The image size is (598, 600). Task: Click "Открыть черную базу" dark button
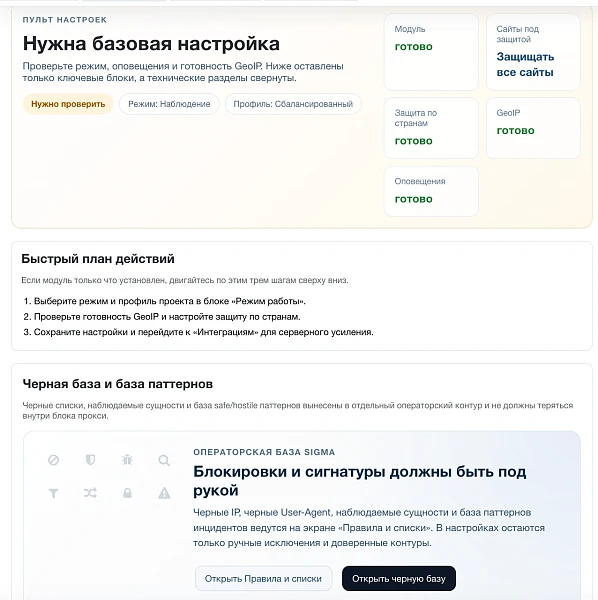[399, 579]
